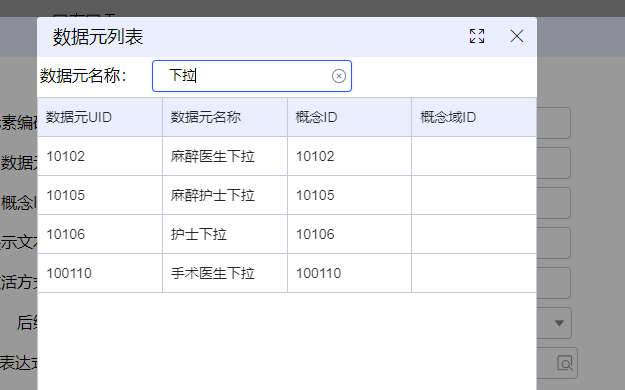Open the search icon in the background field
This screenshot has height=390, width=625.
point(565,363)
